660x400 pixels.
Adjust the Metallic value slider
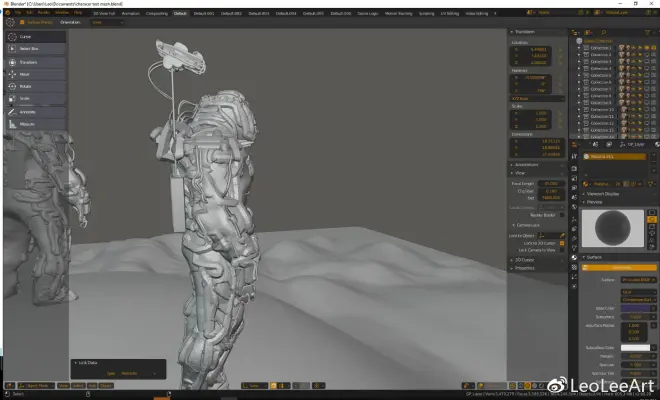click(638, 356)
